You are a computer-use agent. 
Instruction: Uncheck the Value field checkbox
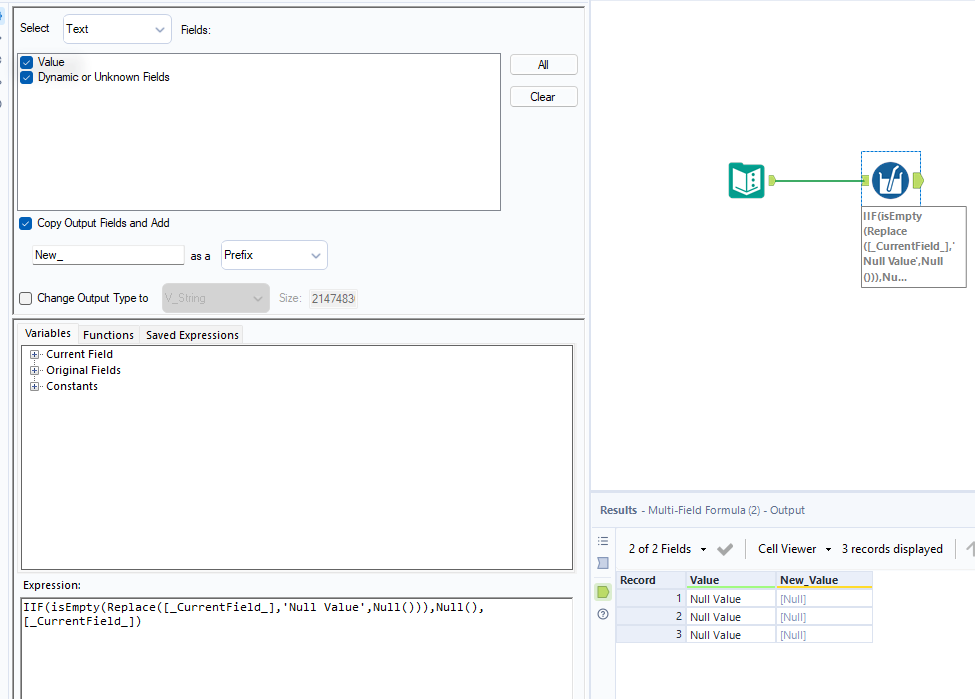tap(26, 62)
